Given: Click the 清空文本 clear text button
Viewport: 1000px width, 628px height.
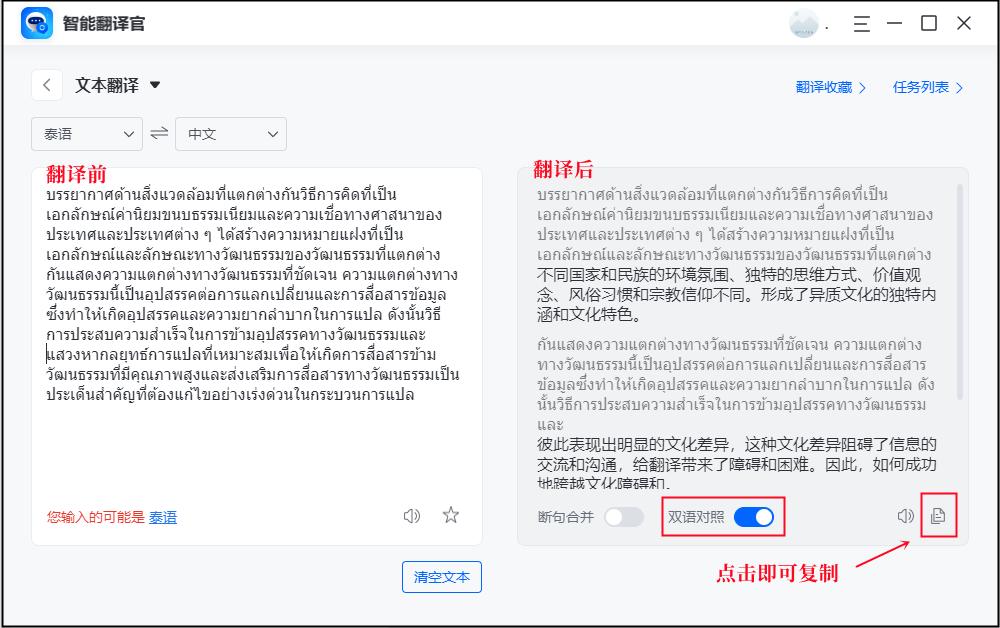Looking at the screenshot, I should point(441,577).
